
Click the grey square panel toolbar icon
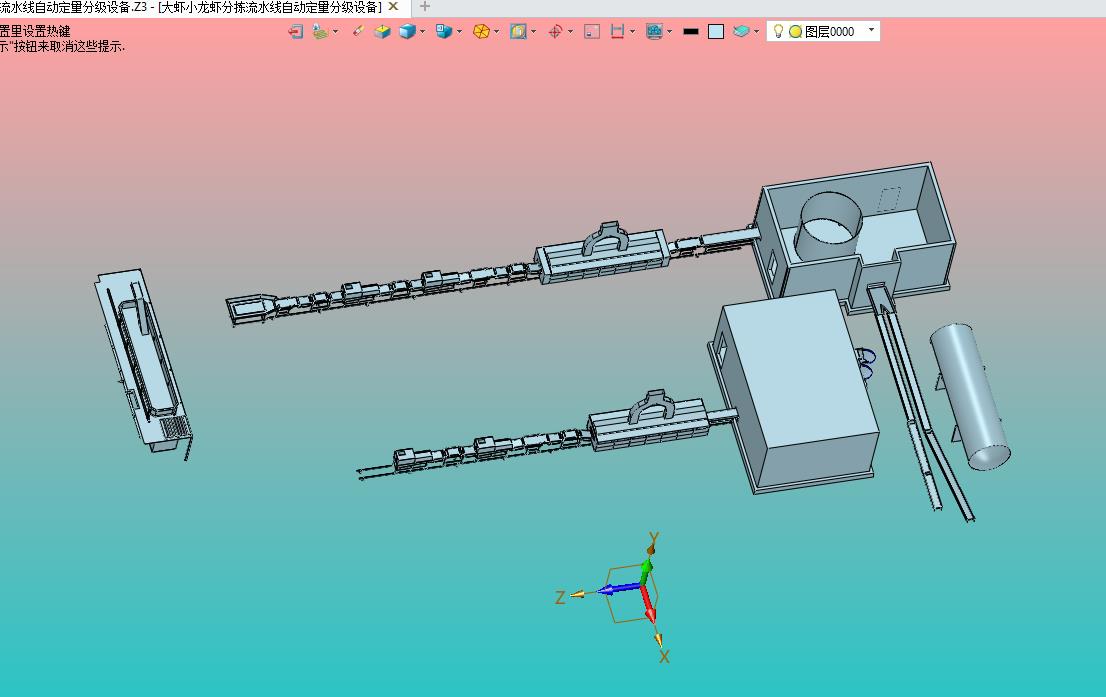[592, 32]
